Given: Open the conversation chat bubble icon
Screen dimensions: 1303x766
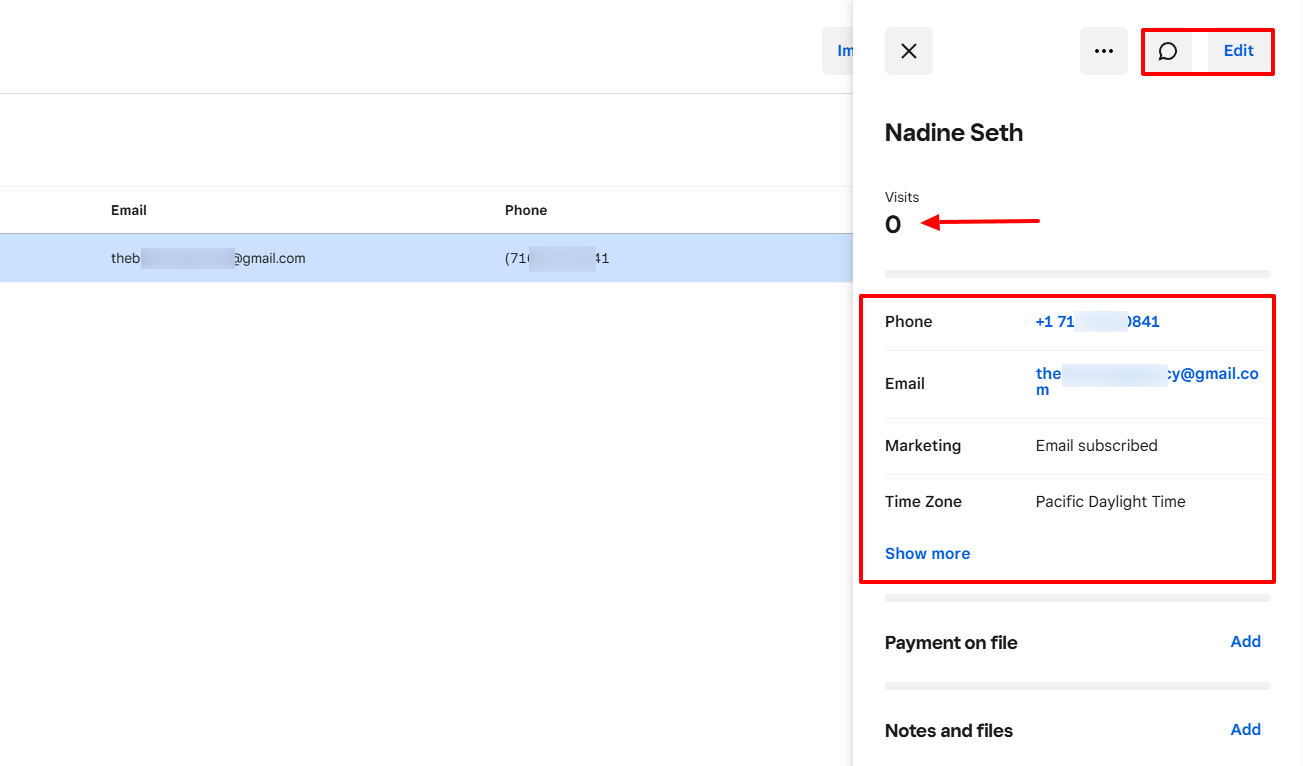Looking at the screenshot, I should coord(1167,50).
